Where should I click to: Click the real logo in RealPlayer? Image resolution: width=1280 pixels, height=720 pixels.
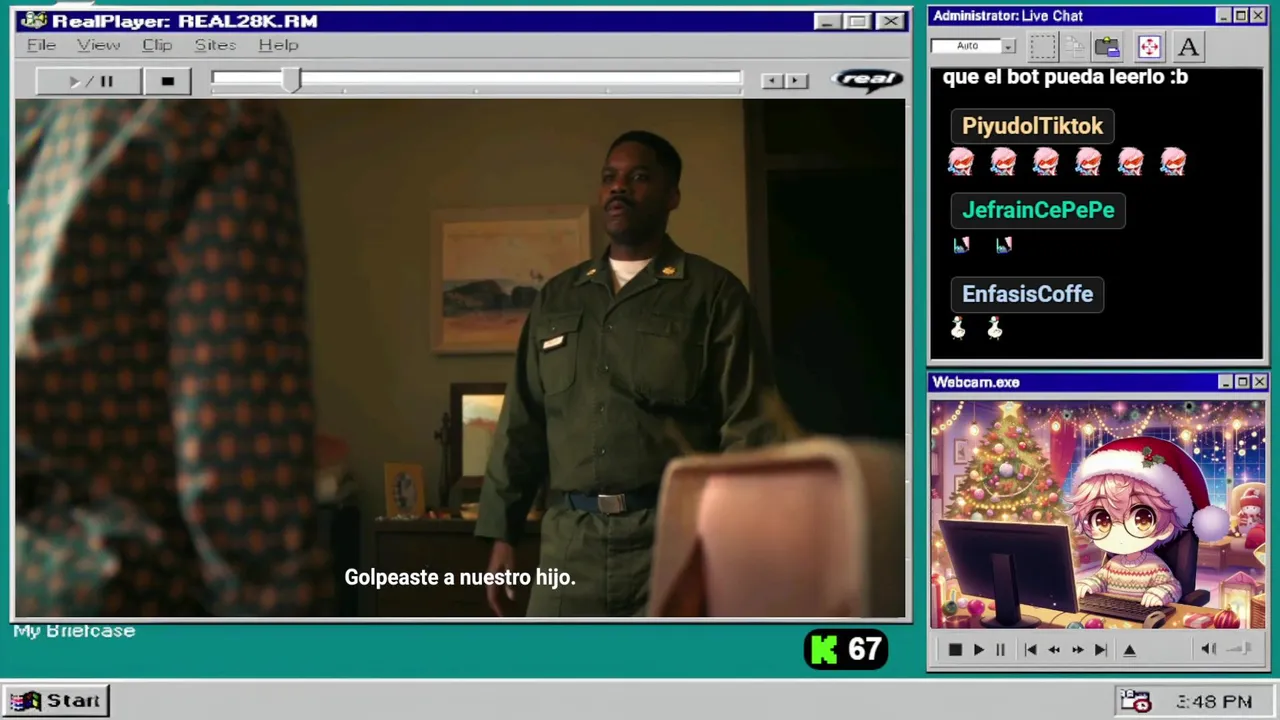coord(867,80)
